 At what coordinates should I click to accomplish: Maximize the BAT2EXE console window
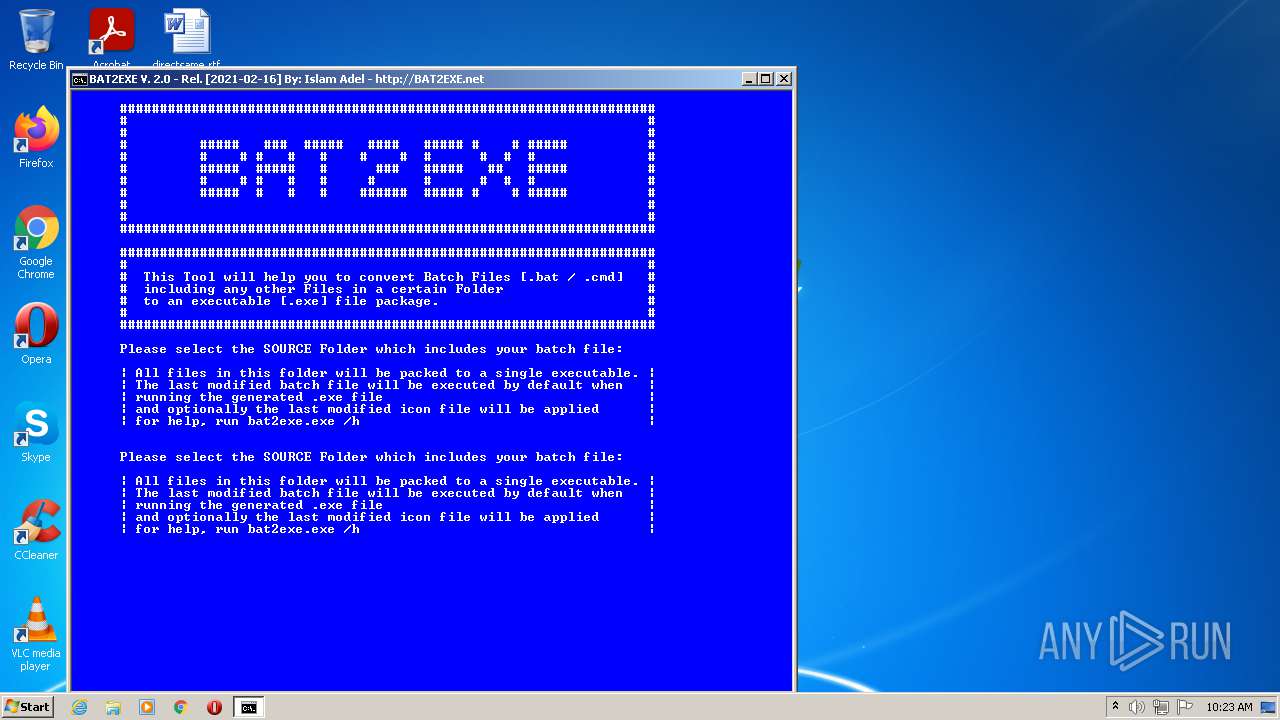click(x=767, y=79)
